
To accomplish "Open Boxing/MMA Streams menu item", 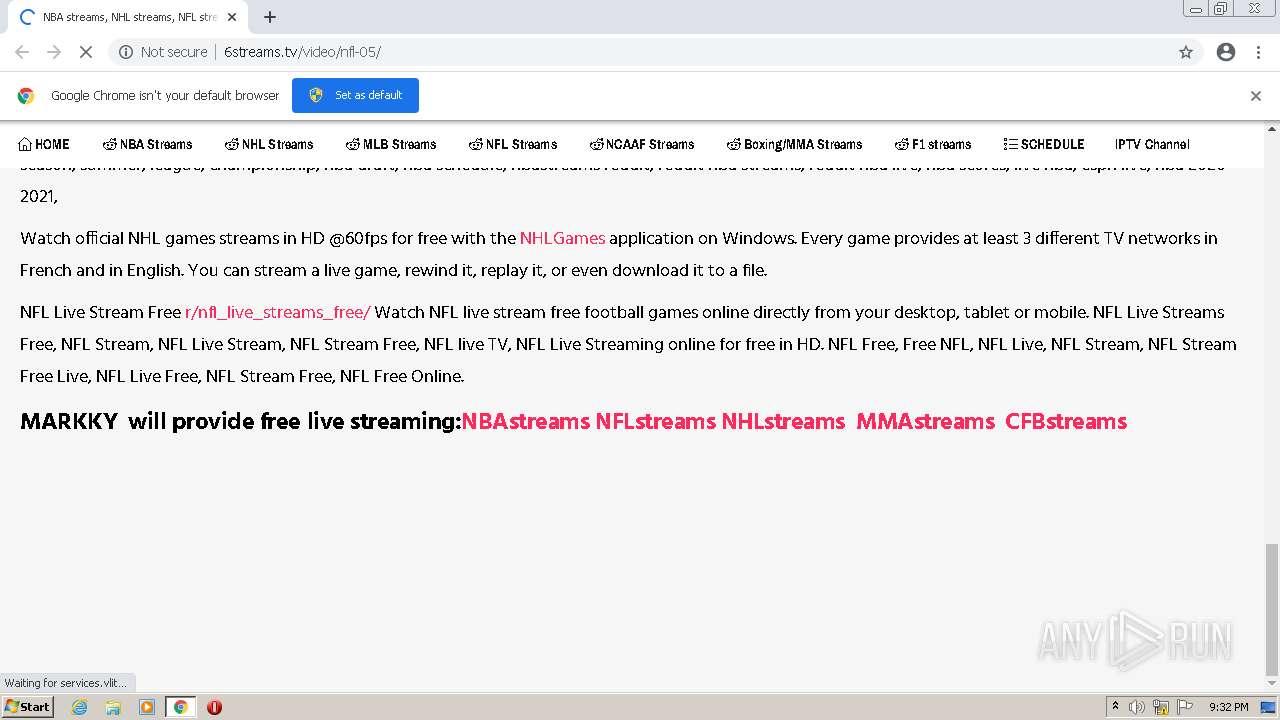I will pos(795,144).
